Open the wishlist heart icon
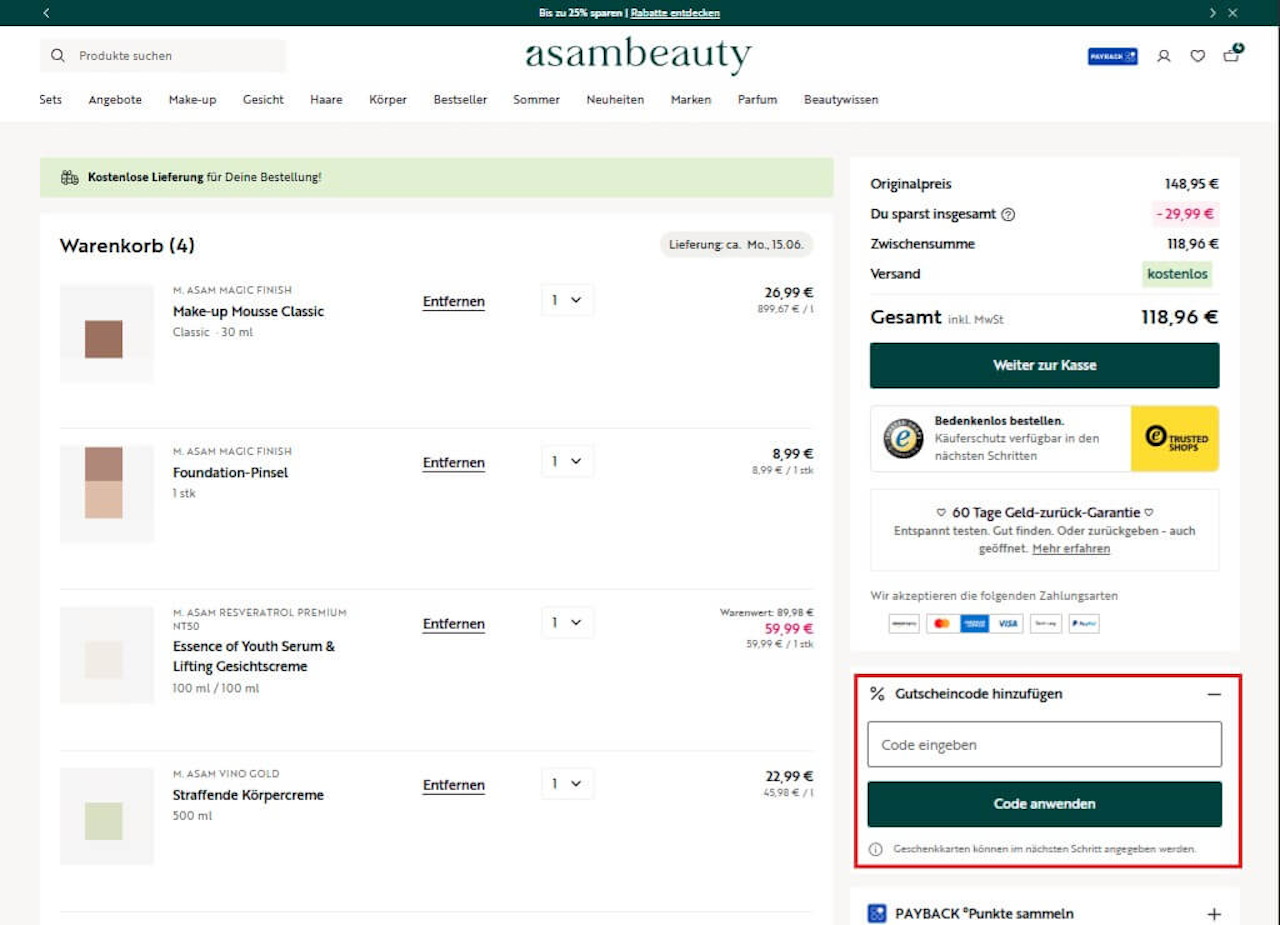Screen dimensions: 1280x925 point(1197,56)
